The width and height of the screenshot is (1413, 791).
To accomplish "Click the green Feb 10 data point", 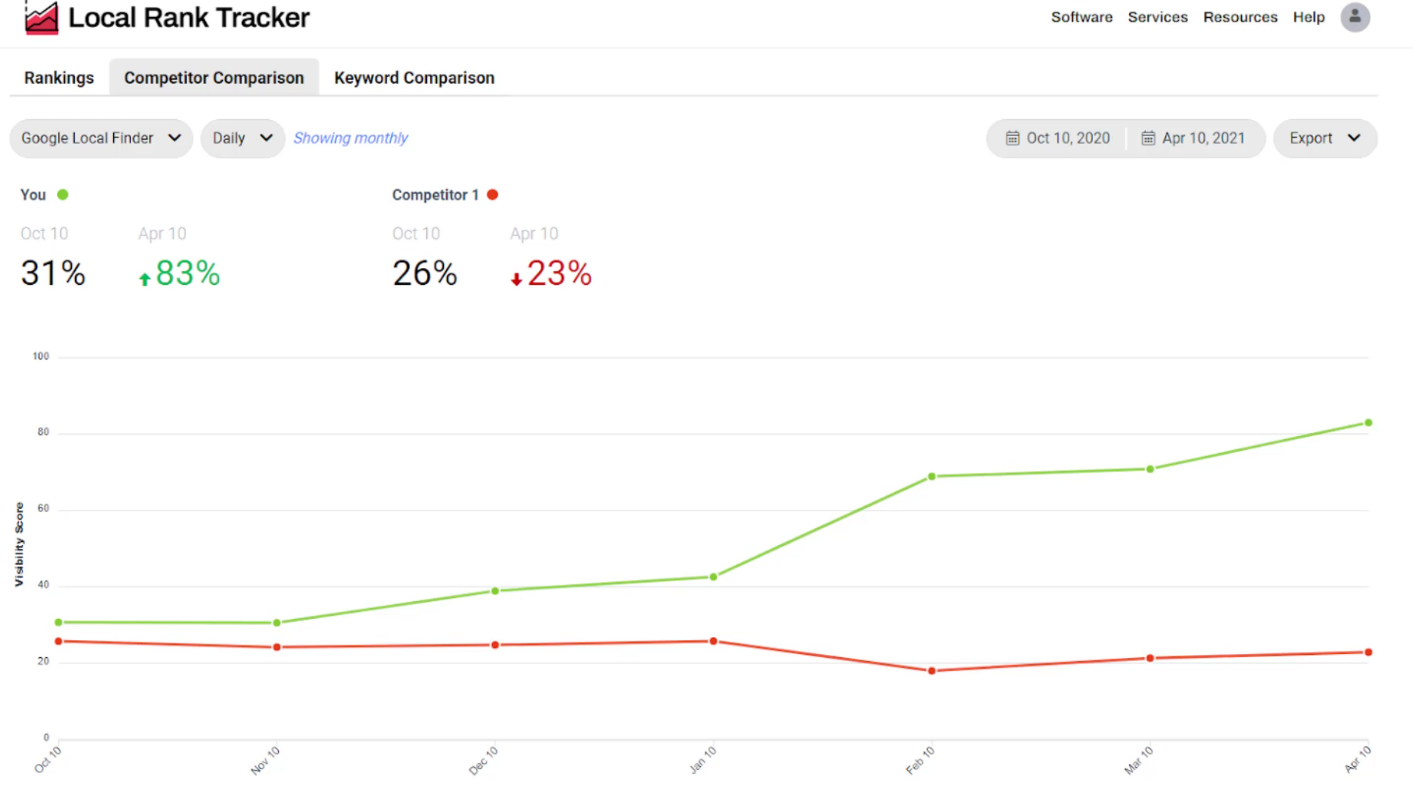I will click(x=932, y=476).
